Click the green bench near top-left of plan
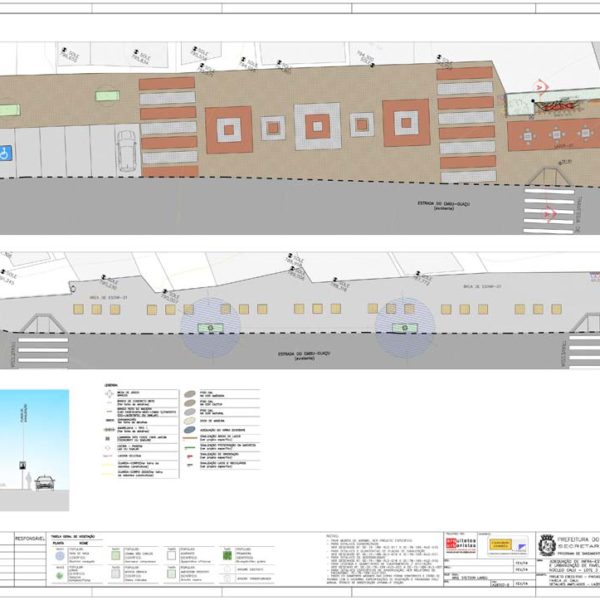Screen dimensions: 600x600 (107, 95)
